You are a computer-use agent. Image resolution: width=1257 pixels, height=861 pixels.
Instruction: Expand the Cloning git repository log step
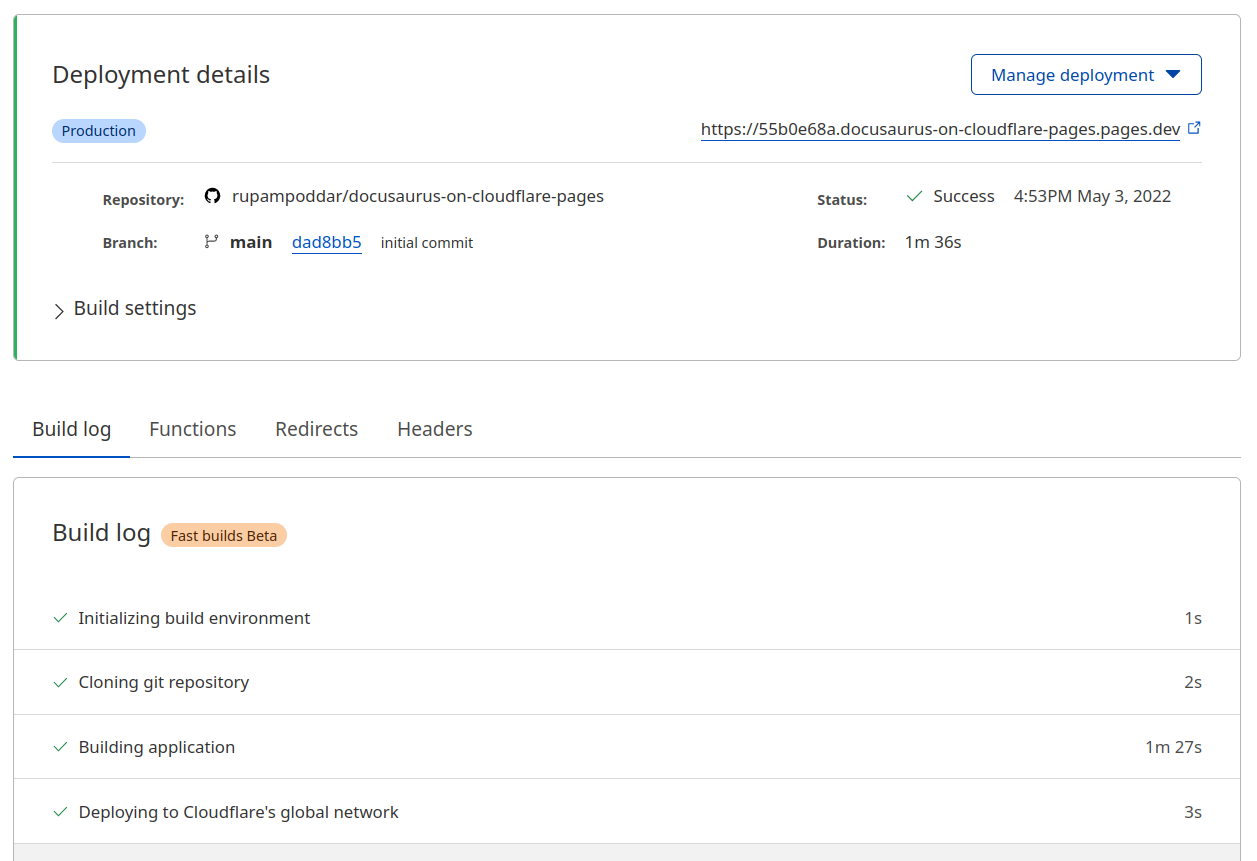tap(164, 682)
